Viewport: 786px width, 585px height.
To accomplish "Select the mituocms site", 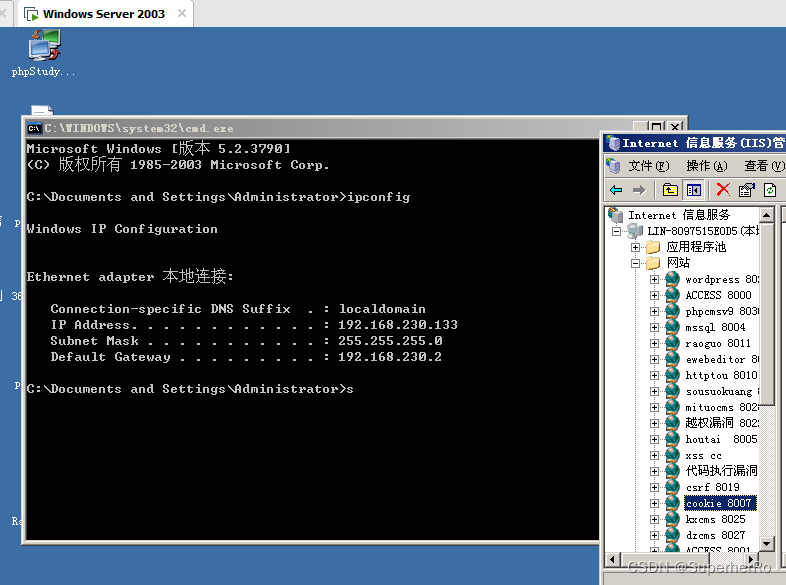I will pos(722,408).
